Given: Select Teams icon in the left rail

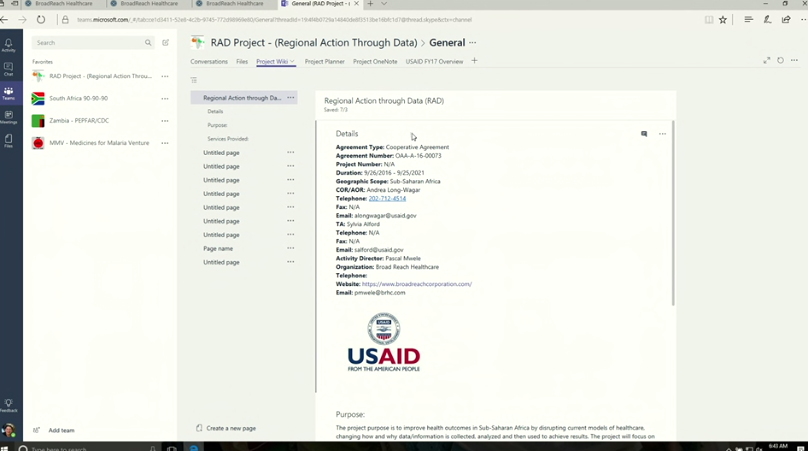Looking at the screenshot, I should pyautogui.click(x=9, y=93).
